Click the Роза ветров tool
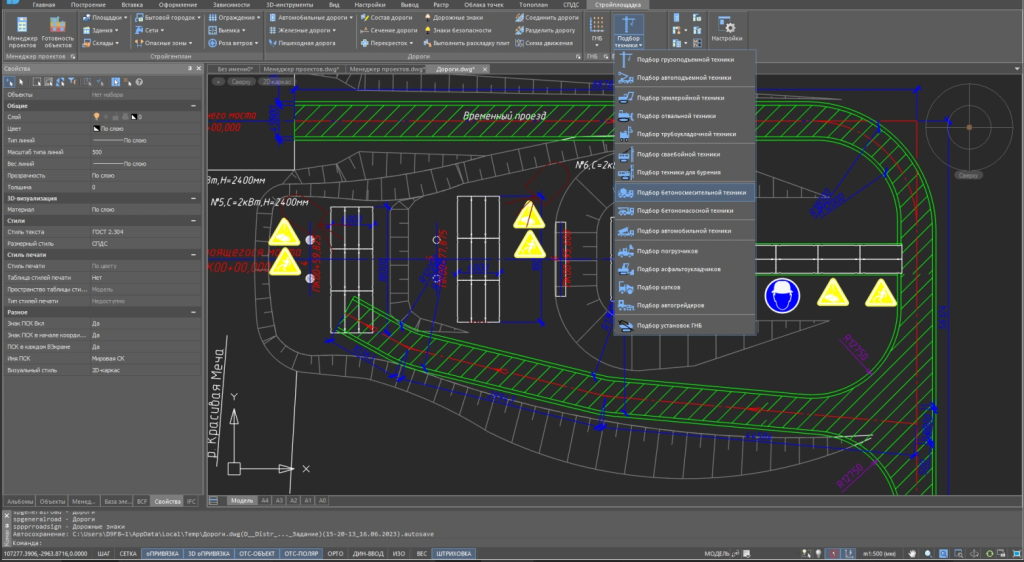 pyautogui.click(x=232, y=44)
